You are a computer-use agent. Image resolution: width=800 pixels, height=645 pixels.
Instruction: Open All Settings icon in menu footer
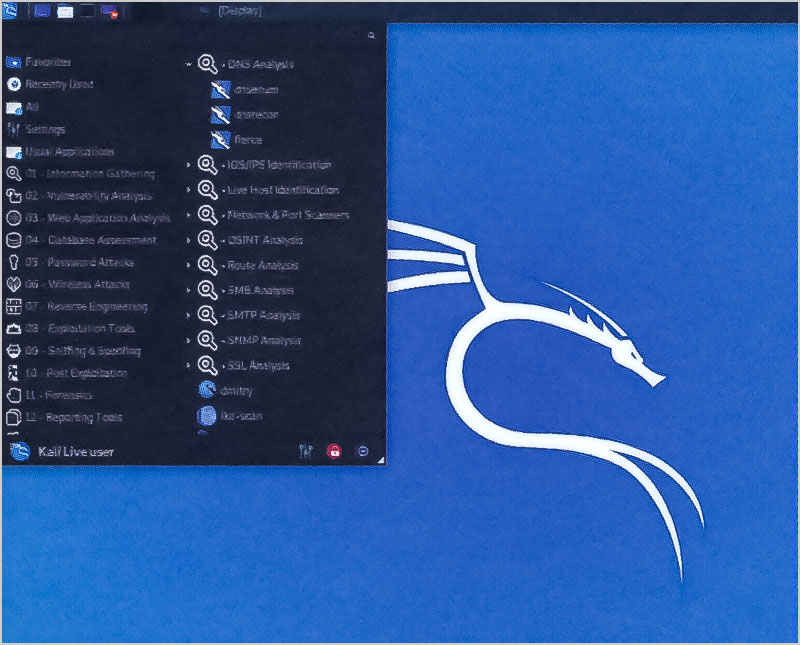[306, 451]
